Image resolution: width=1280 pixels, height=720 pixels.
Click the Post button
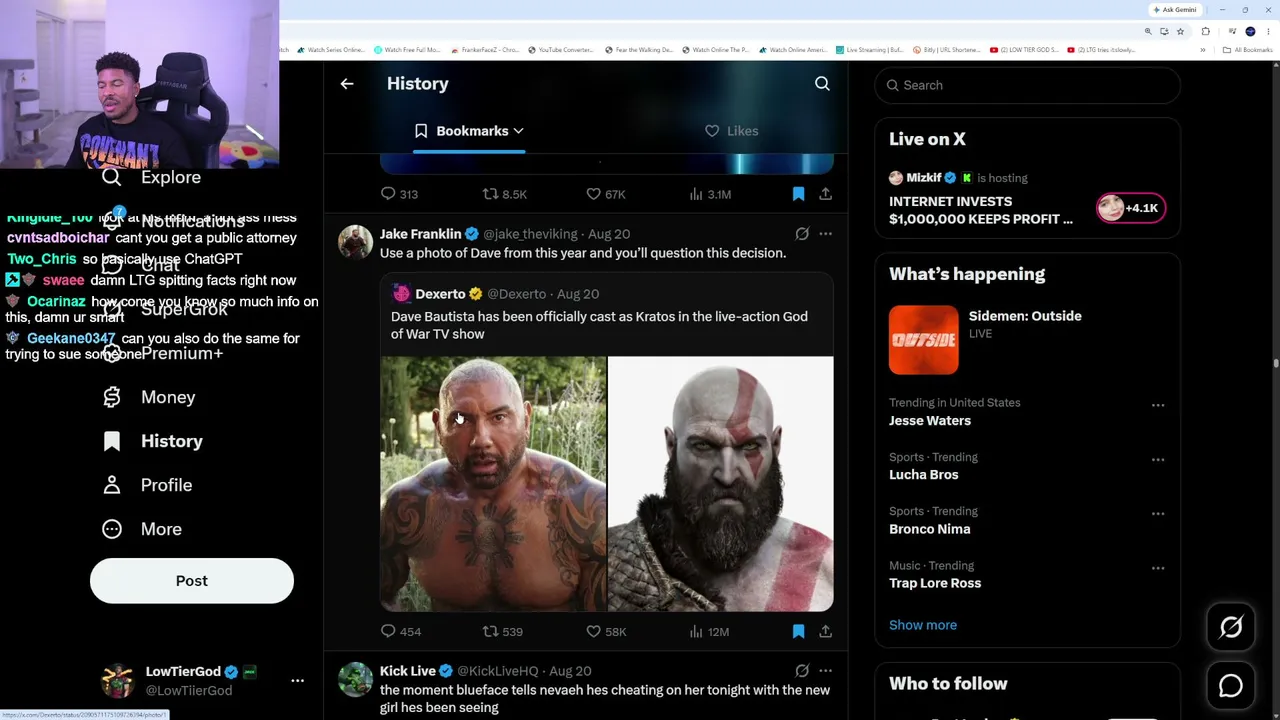pos(192,581)
